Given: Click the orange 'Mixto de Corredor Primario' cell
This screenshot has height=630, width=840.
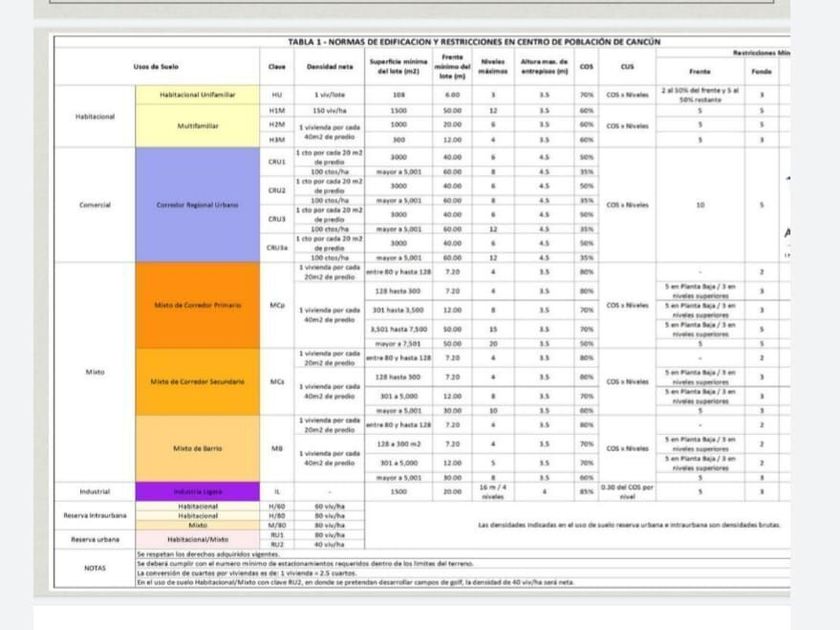Looking at the screenshot, I should [x=198, y=305].
